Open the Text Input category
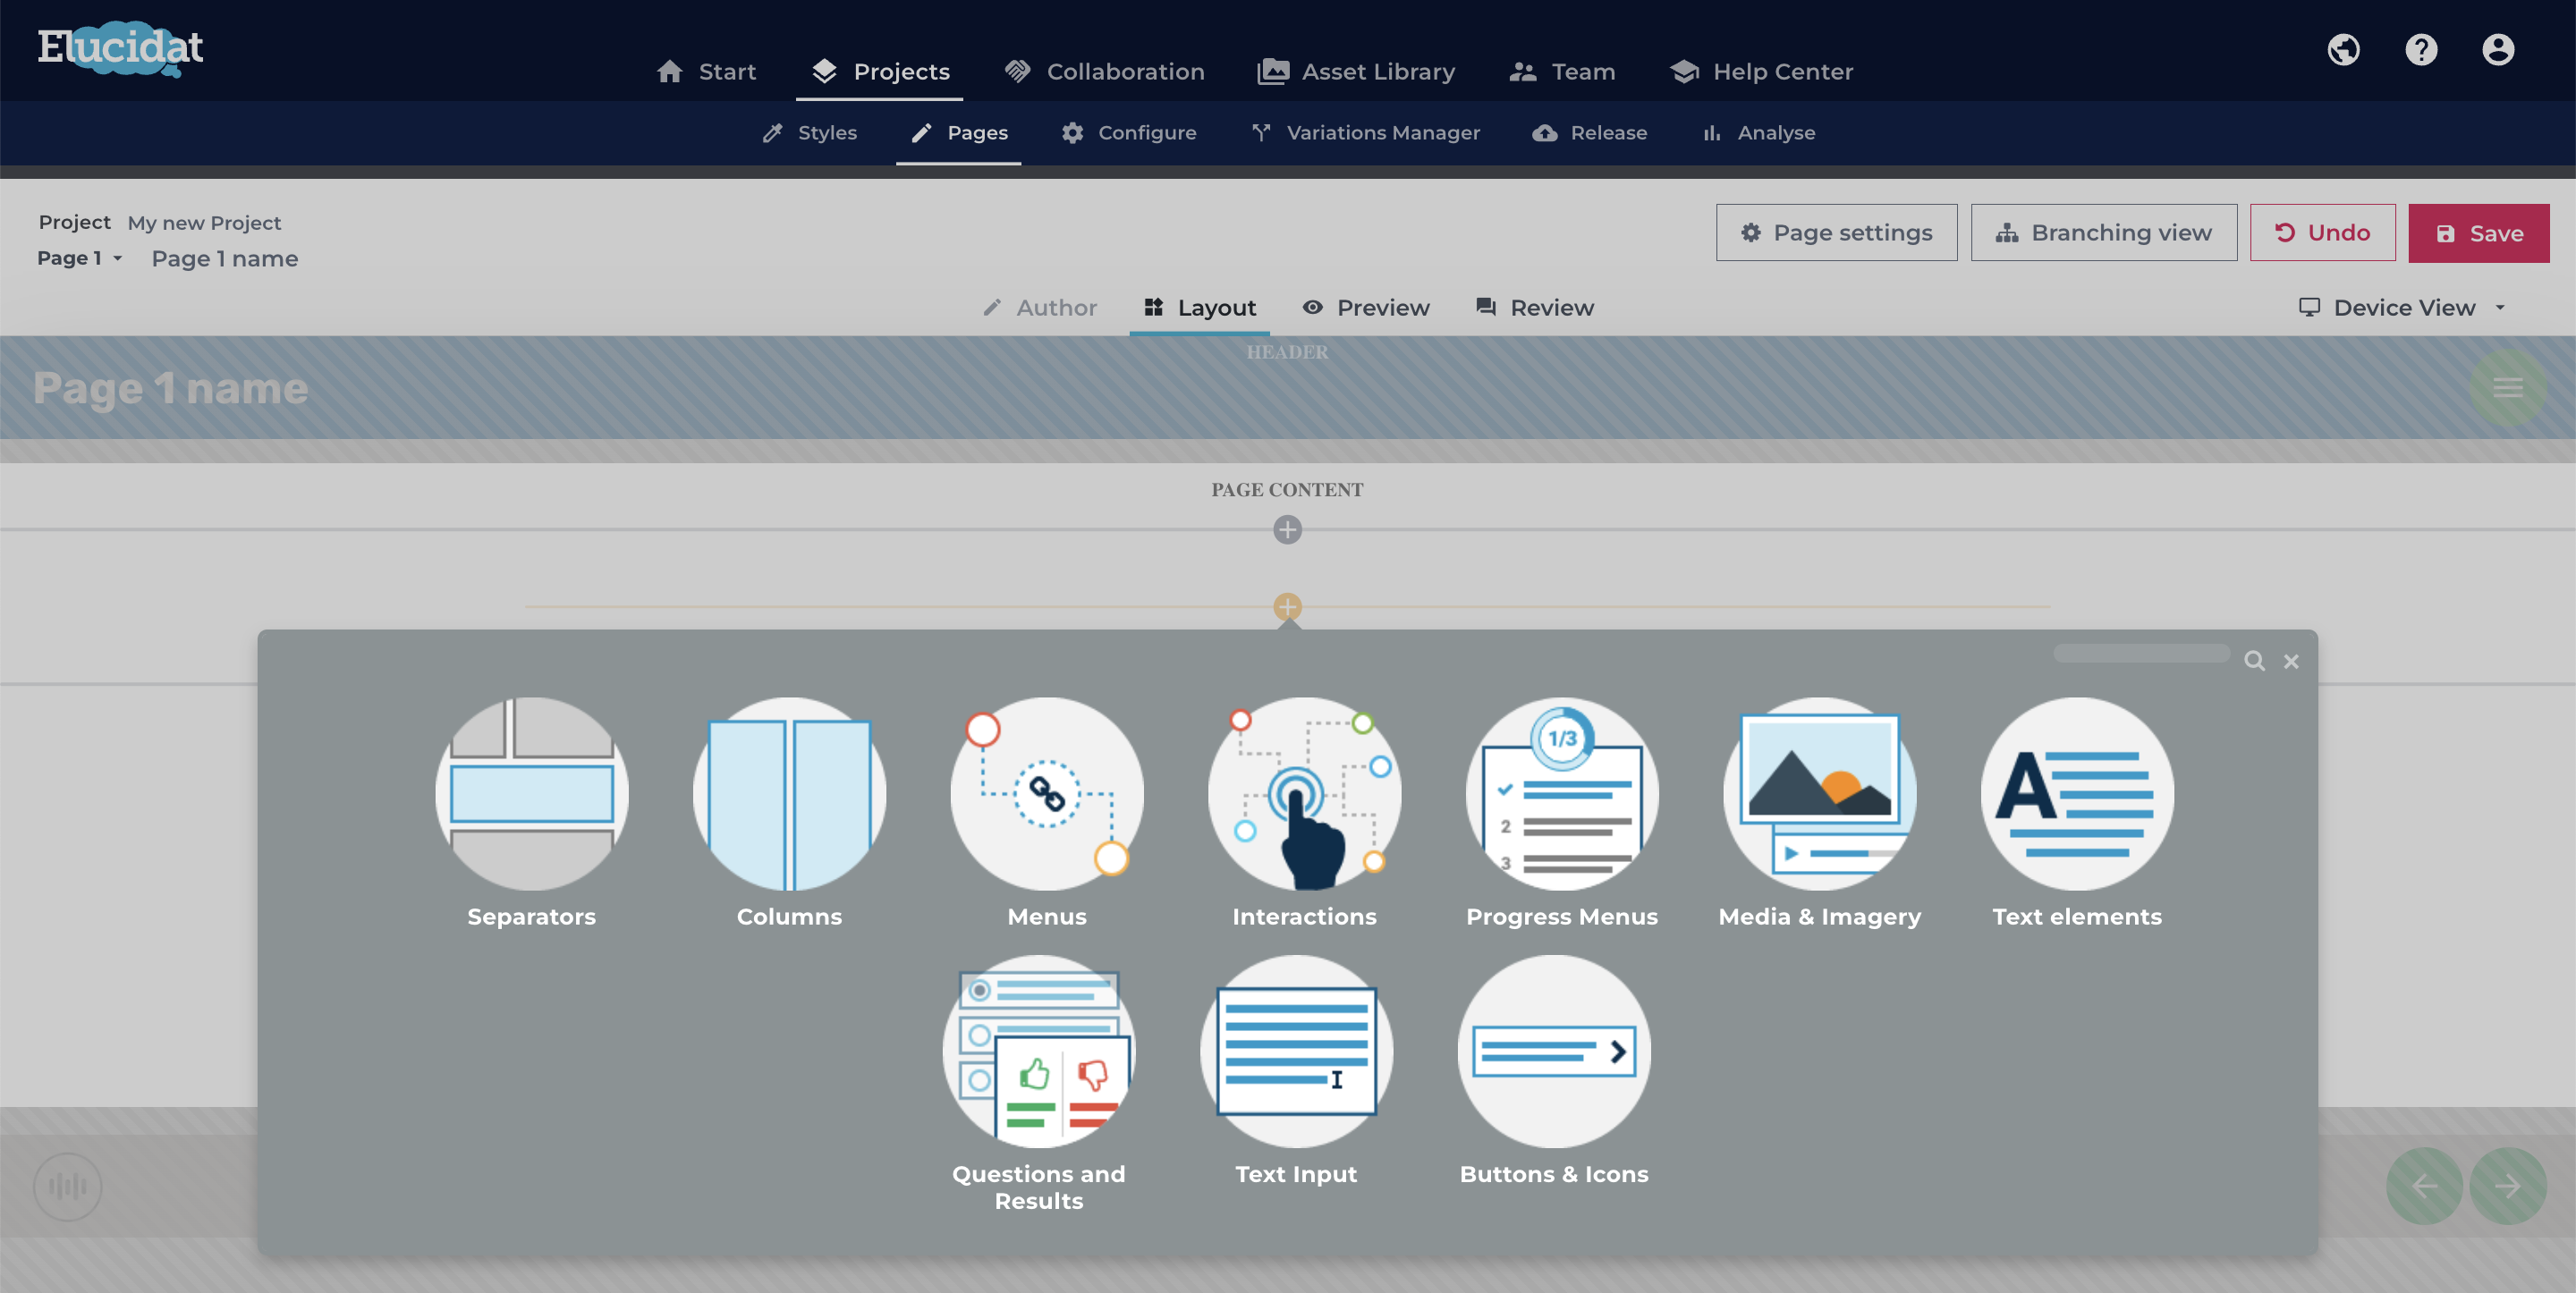The width and height of the screenshot is (2576, 1293). [x=1296, y=1071]
